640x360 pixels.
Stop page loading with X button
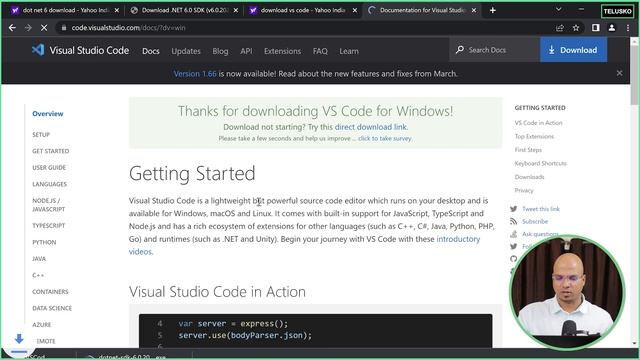44,28
